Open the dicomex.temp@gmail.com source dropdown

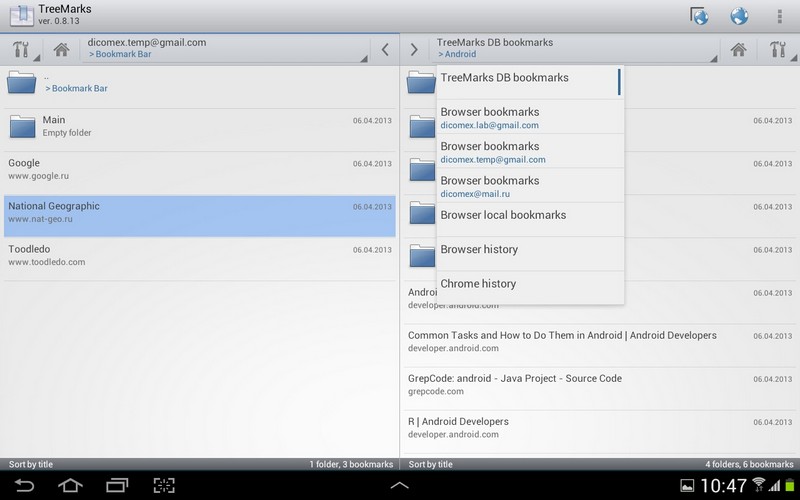click(225, 48)
